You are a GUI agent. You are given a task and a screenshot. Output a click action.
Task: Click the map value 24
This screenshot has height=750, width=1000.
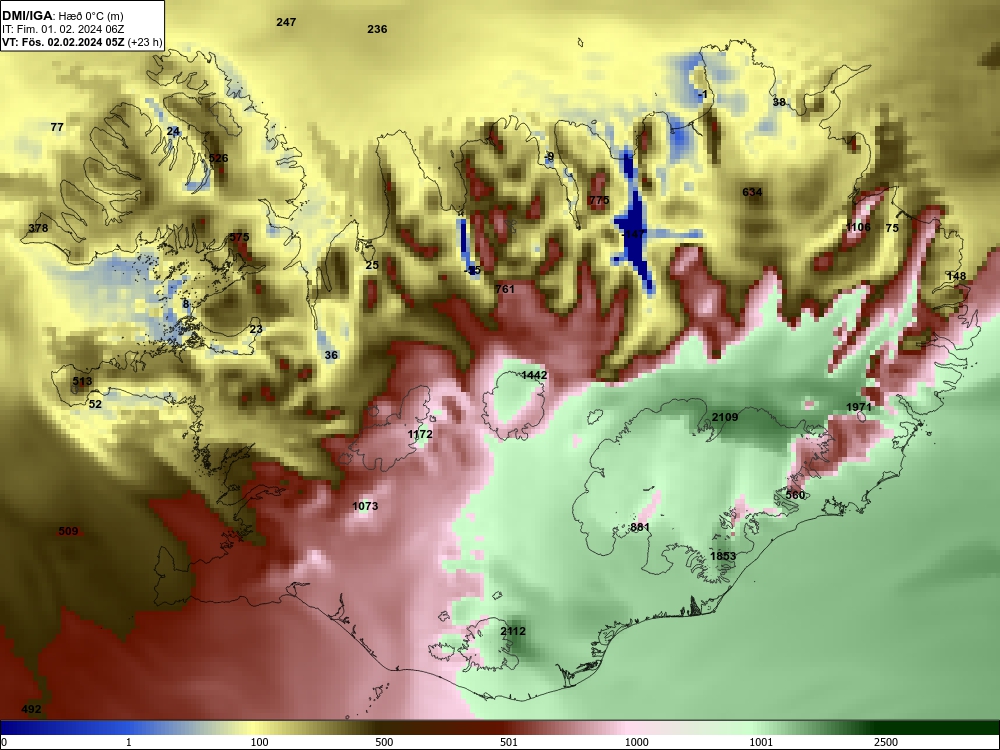[x=173, y=131]
